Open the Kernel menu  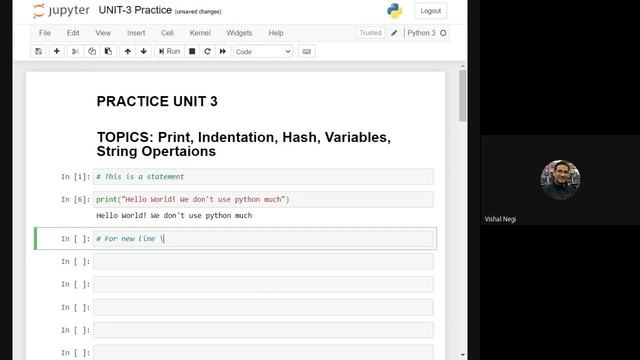point(200,33)
